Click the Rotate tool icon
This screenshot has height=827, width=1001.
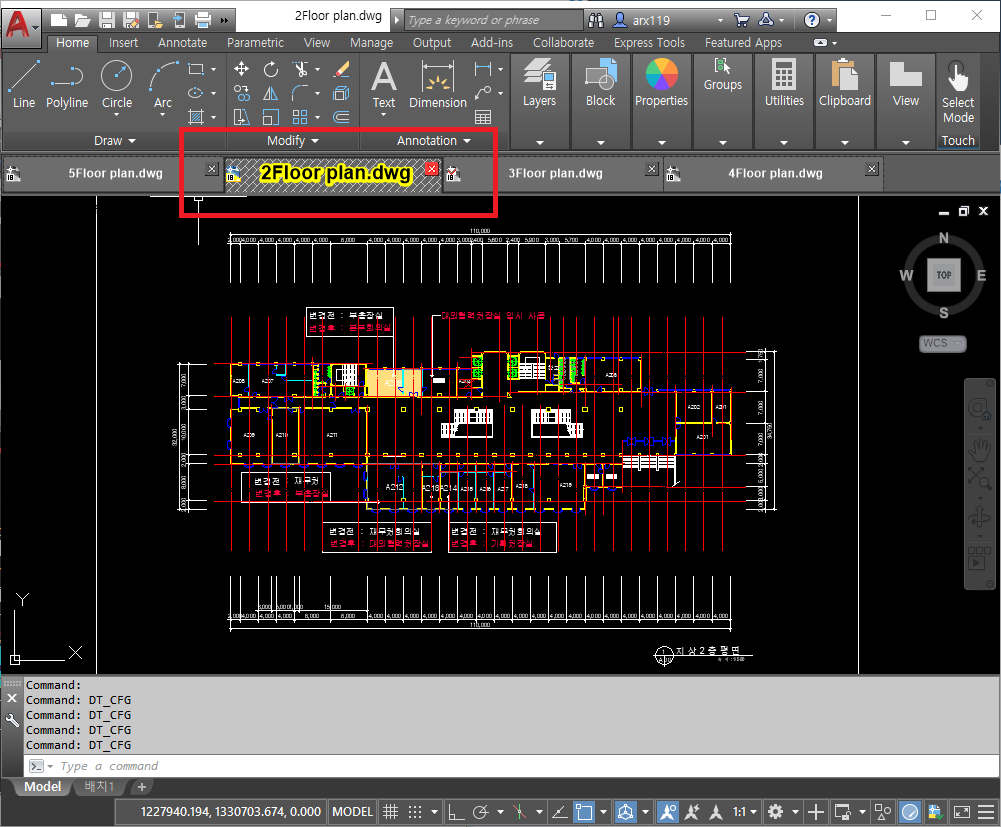pyautogui.click(x=271, y=69)
